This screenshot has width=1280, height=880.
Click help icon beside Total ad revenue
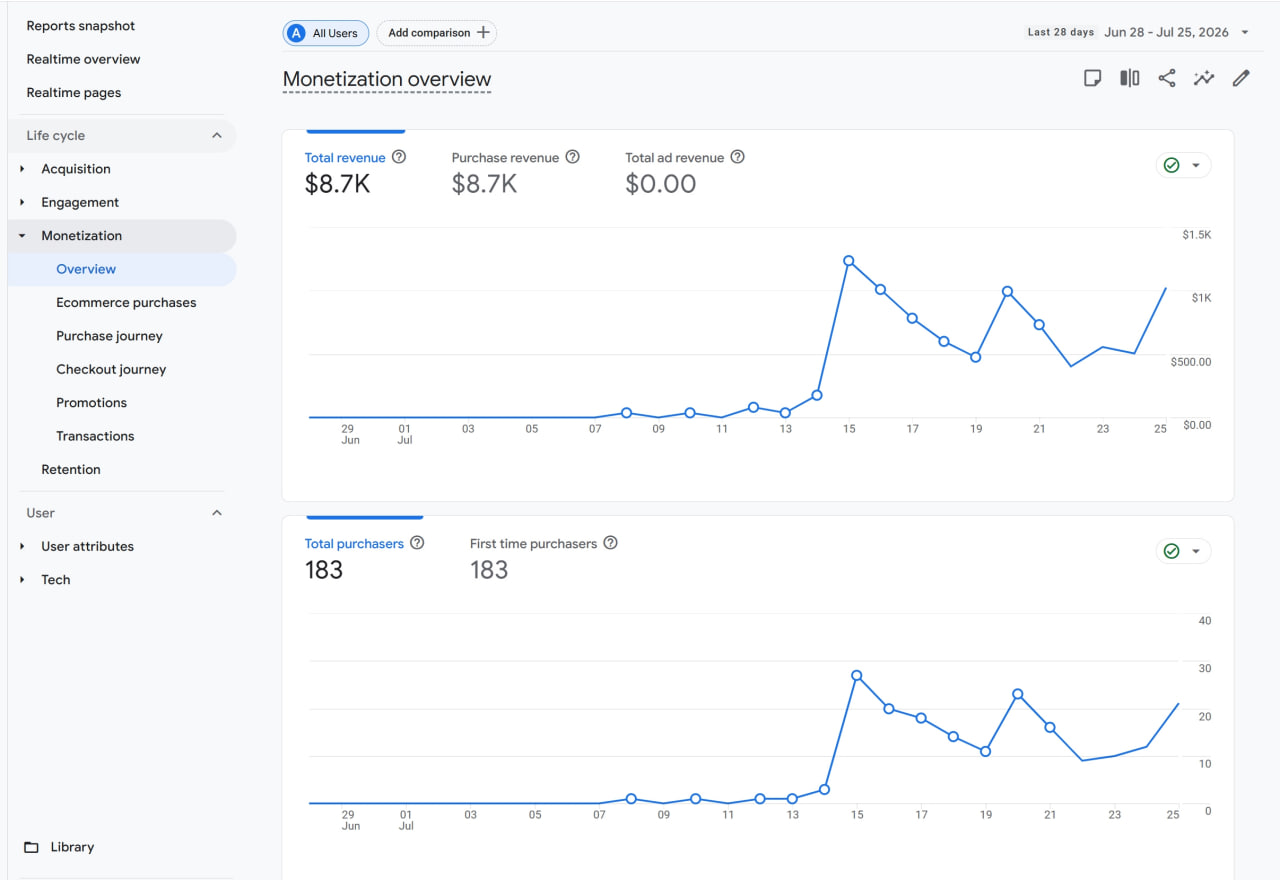738,157
